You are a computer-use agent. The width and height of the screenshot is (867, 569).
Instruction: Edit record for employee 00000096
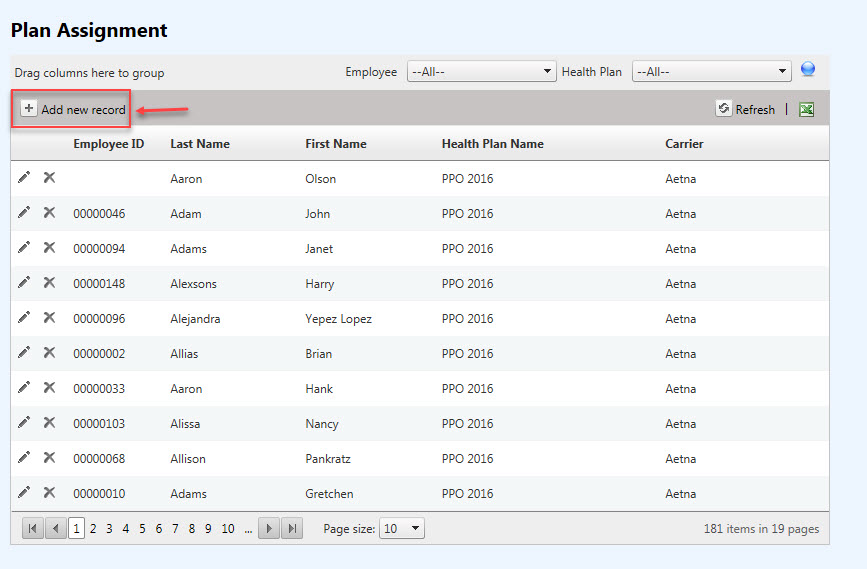(x=24, y=317)
